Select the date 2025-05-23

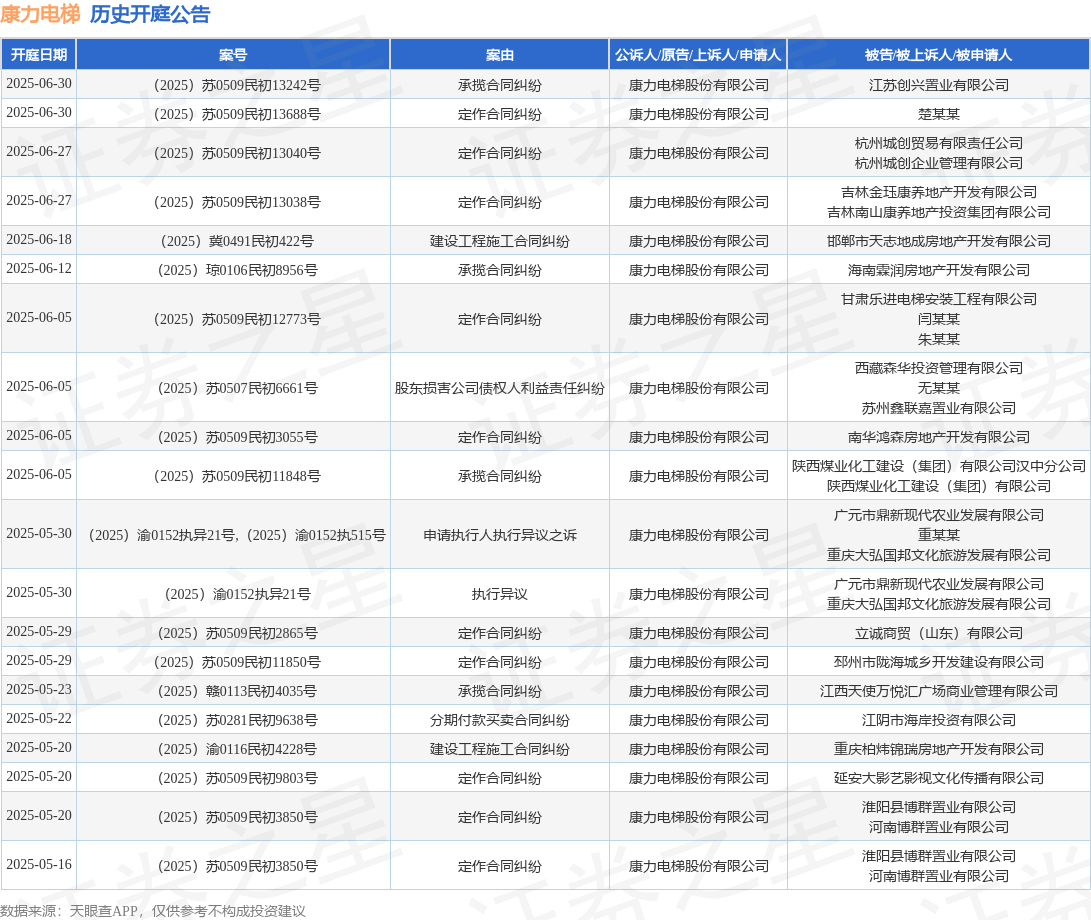click(x=39, y=690)
